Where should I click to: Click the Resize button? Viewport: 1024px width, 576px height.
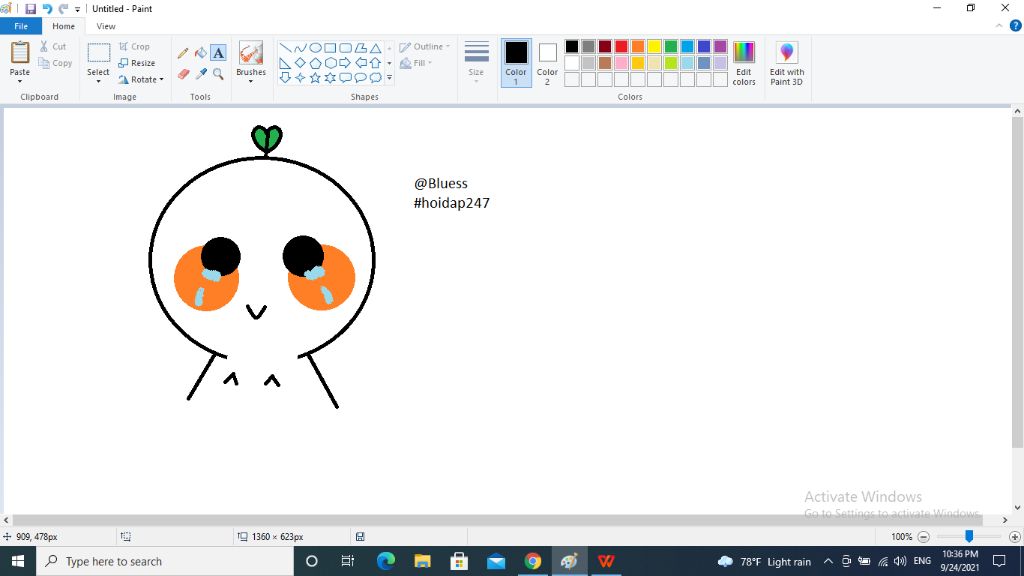click(x=136, y=63)
